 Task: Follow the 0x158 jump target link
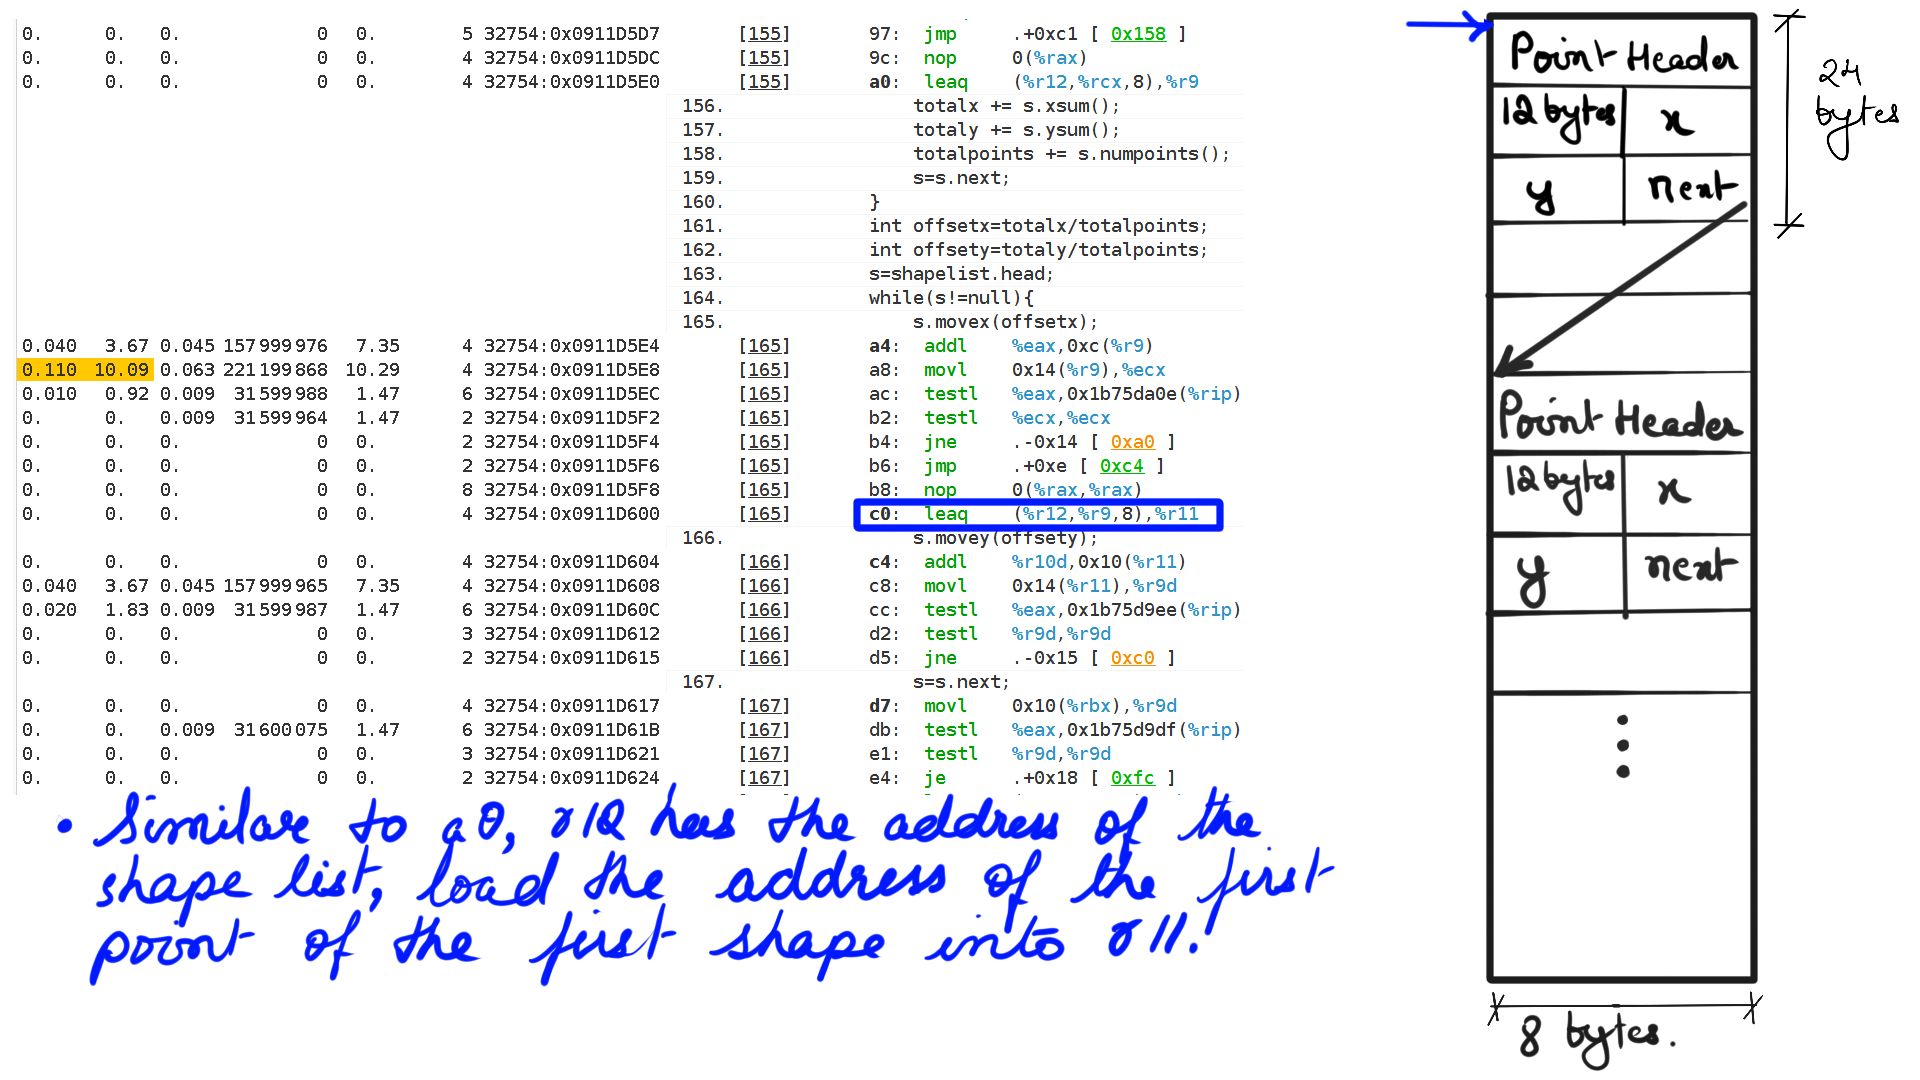1138,34
